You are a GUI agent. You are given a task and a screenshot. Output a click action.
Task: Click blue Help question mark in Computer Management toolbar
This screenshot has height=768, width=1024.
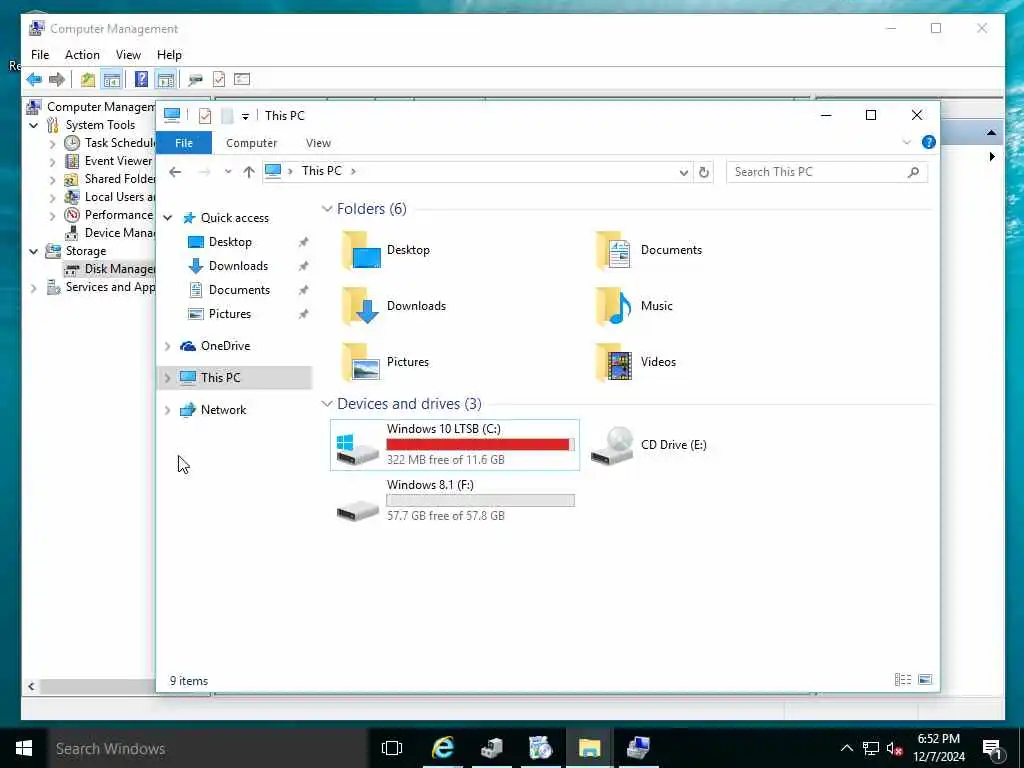click(141, 80)
